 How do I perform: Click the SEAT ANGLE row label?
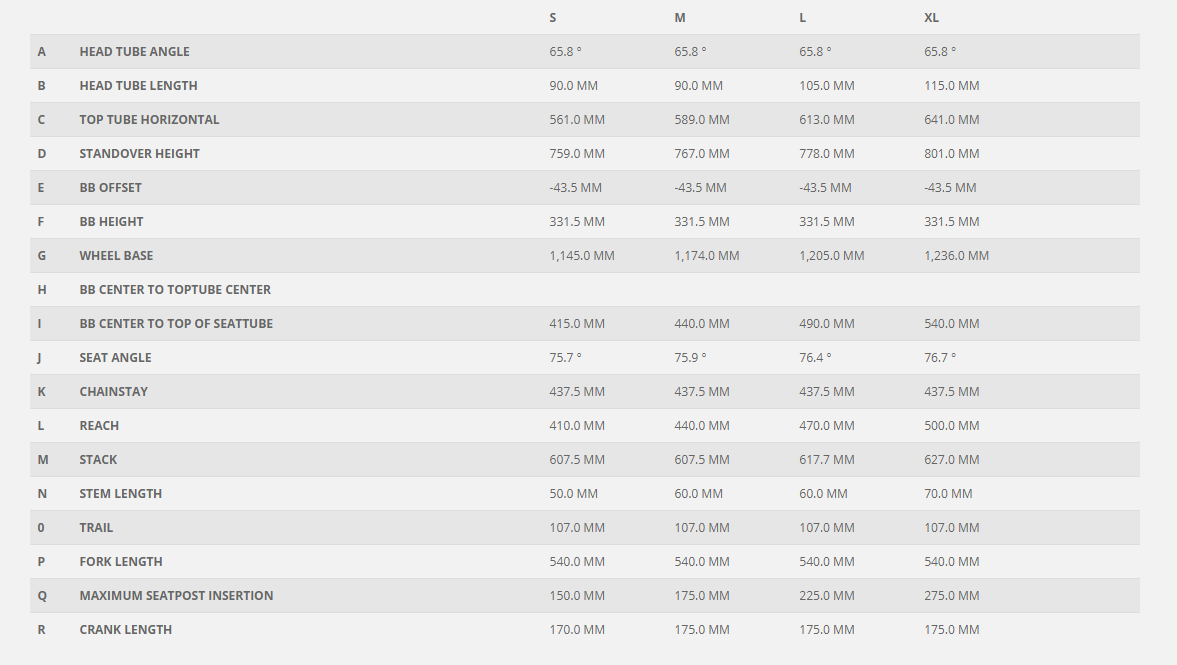pos(115,358)
